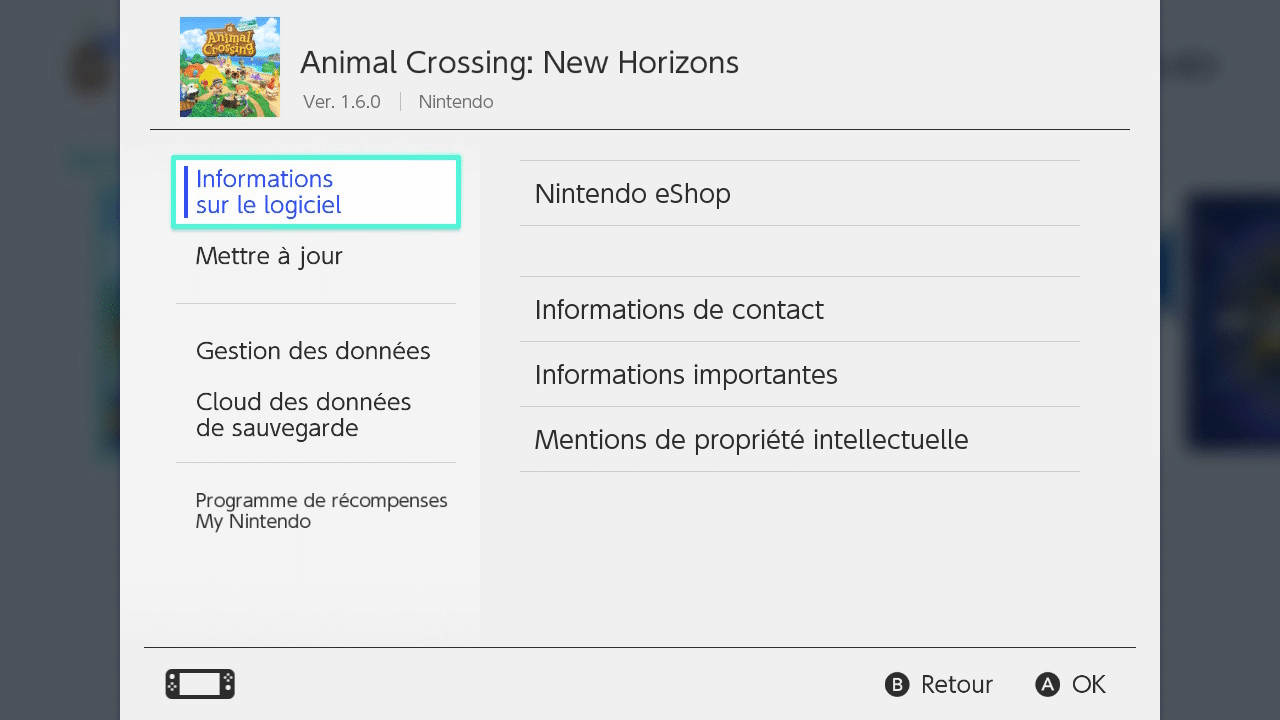Screen dimensions: 1280x720
Task: Open the Nintendo eShop entry
Action: (x=800, y=193)
